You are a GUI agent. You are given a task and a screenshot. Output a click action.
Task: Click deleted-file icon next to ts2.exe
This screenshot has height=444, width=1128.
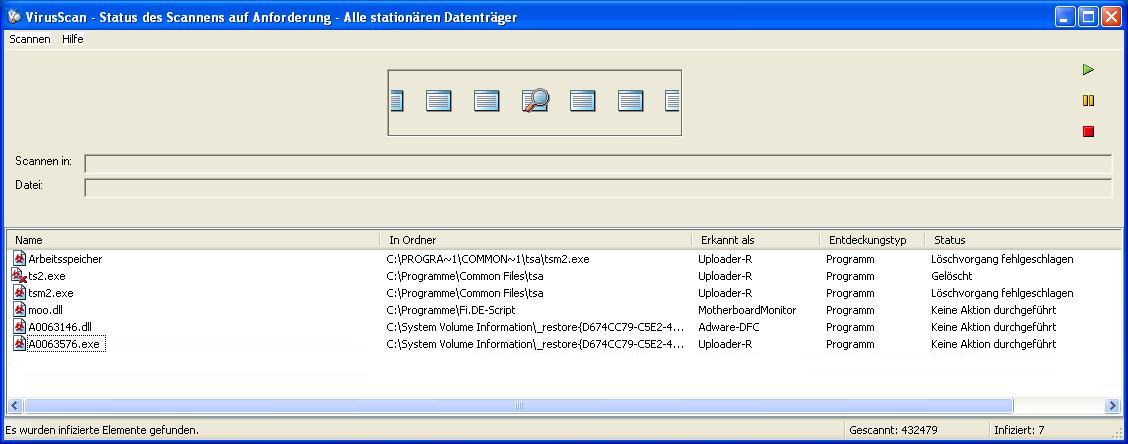[x=19, y=276]
